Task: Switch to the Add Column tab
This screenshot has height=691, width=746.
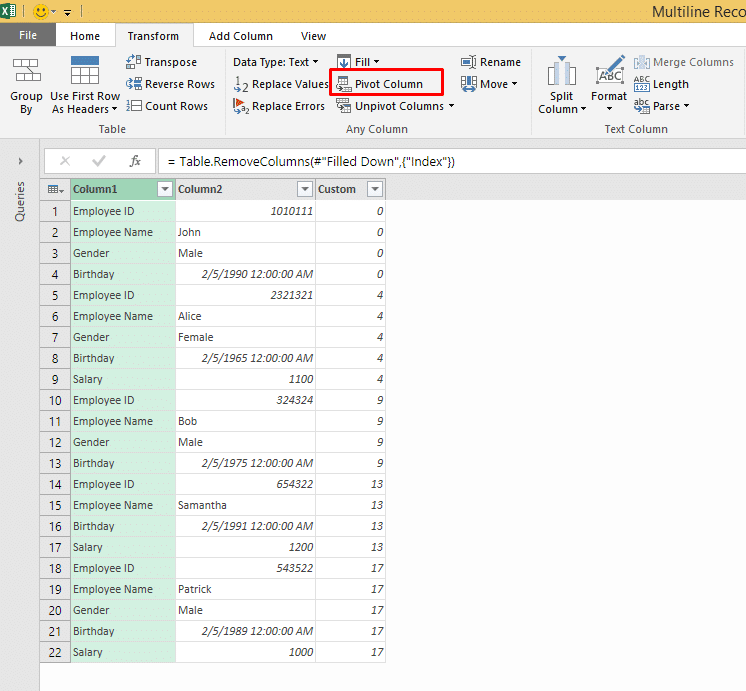Action: [x=241, y=36]
